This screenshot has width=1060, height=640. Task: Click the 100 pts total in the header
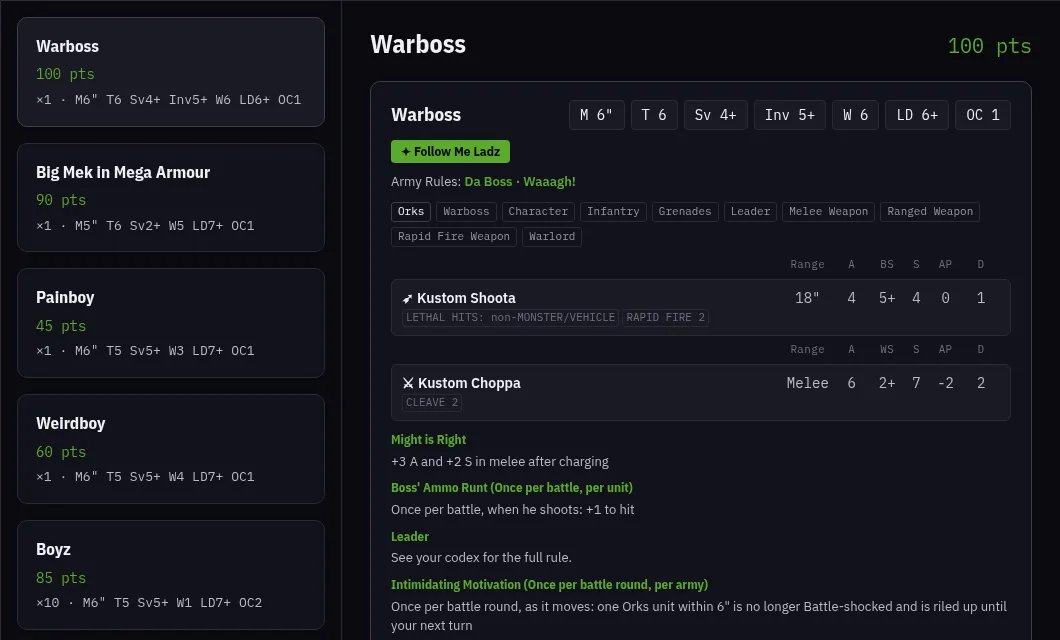pyautogui.click(x=989, y=46)
